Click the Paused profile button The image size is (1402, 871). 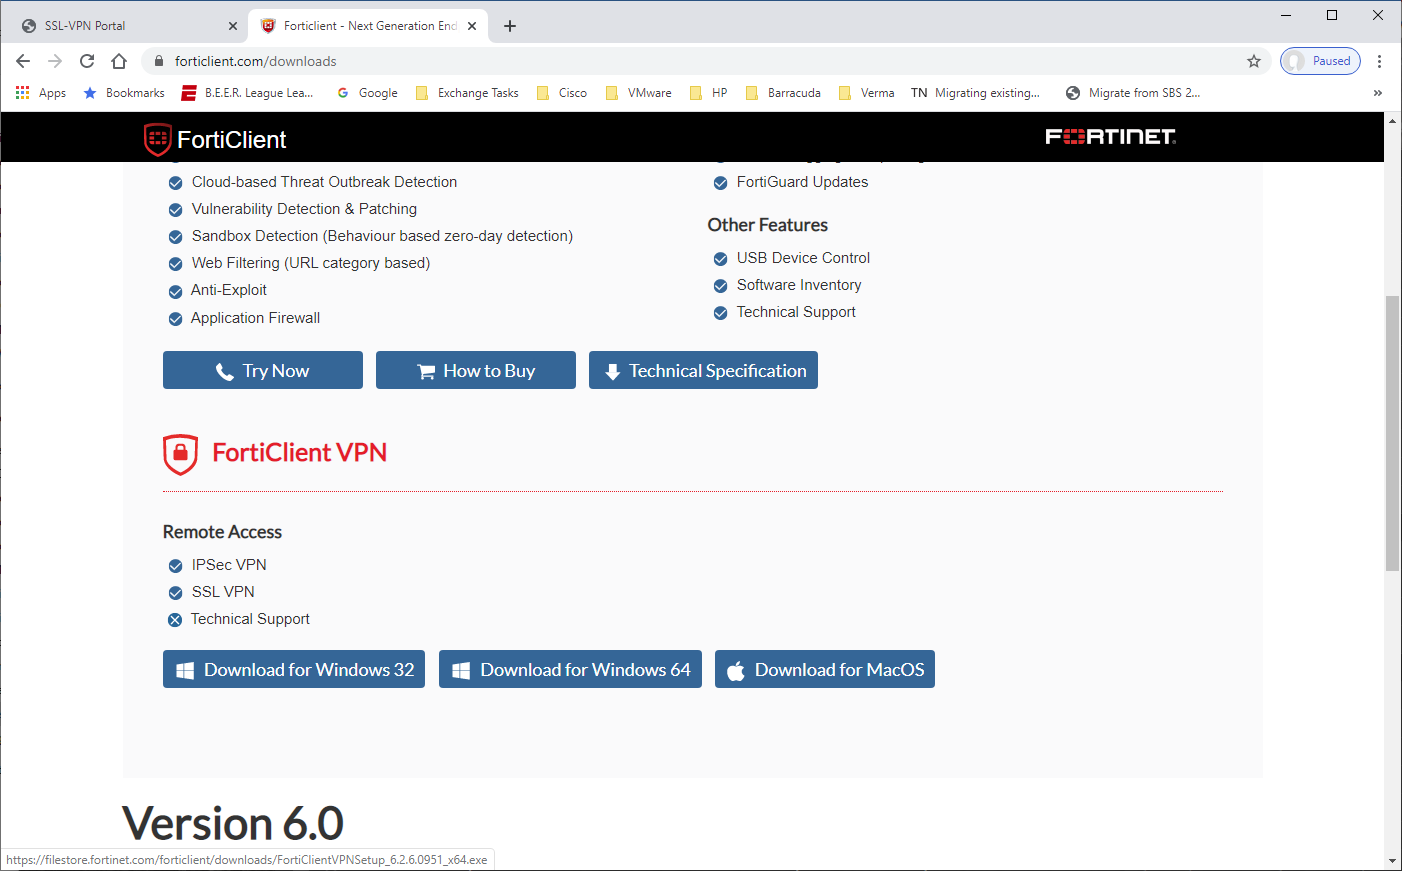[1320, 61]
